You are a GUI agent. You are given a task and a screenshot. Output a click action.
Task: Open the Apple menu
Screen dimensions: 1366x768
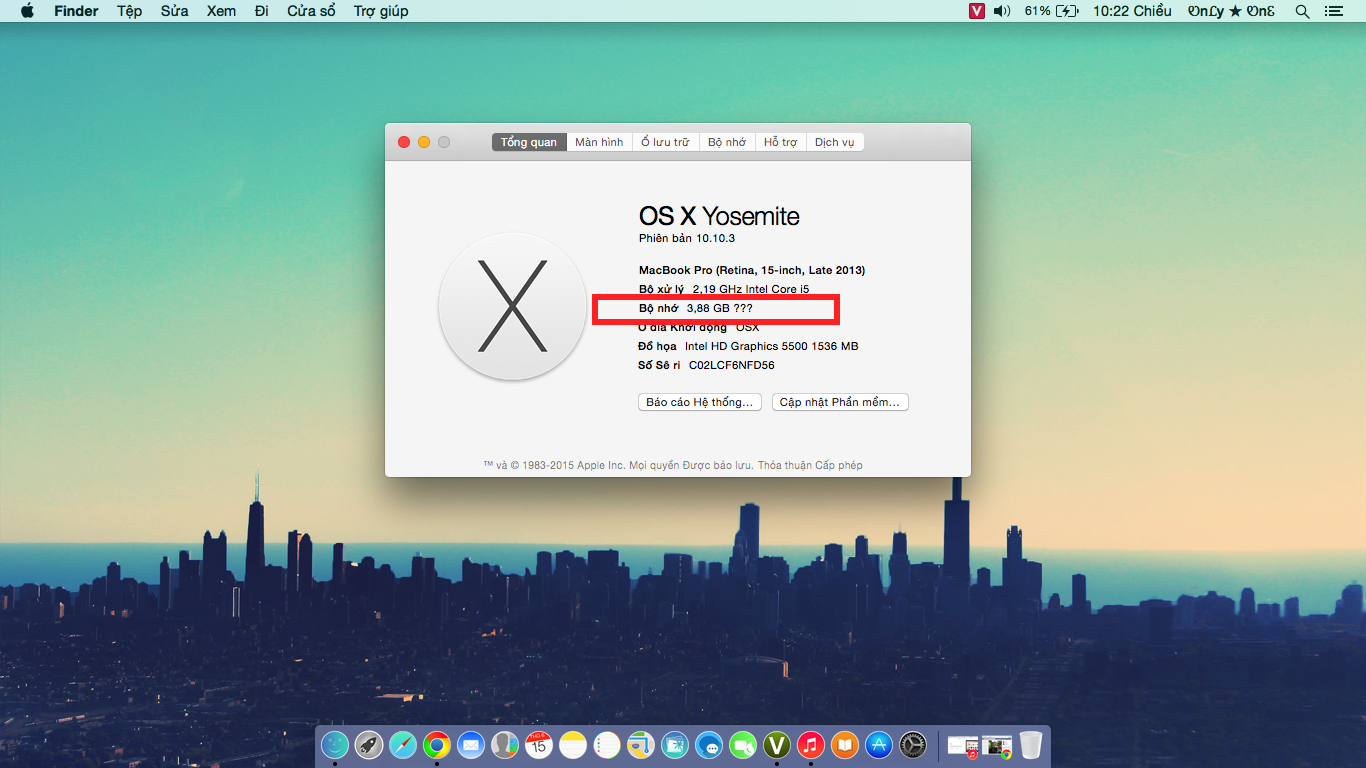click(x=27, y=11)
